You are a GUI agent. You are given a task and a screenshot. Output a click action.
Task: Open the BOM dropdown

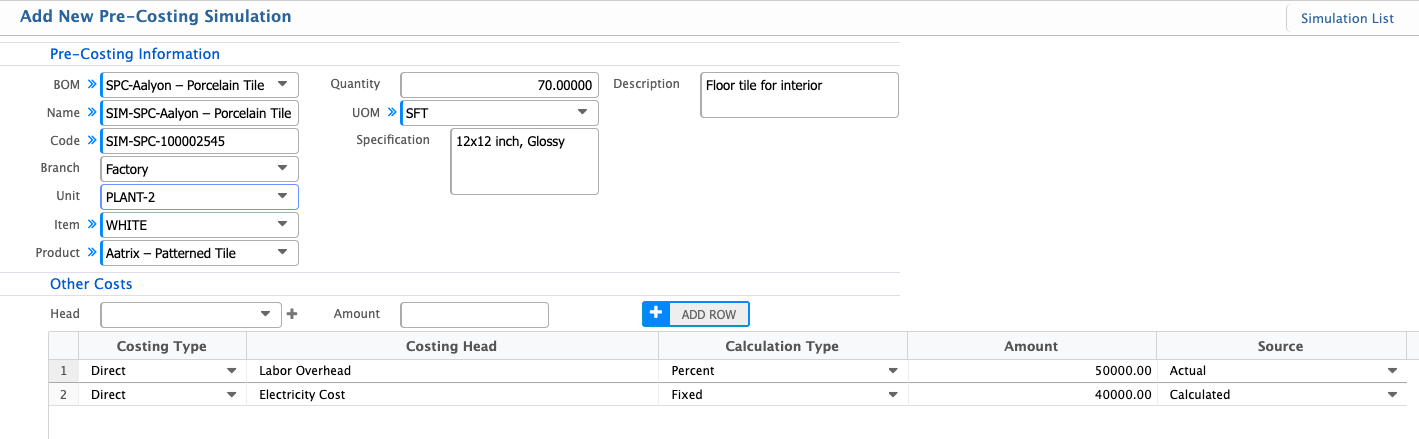pos(282,85)
